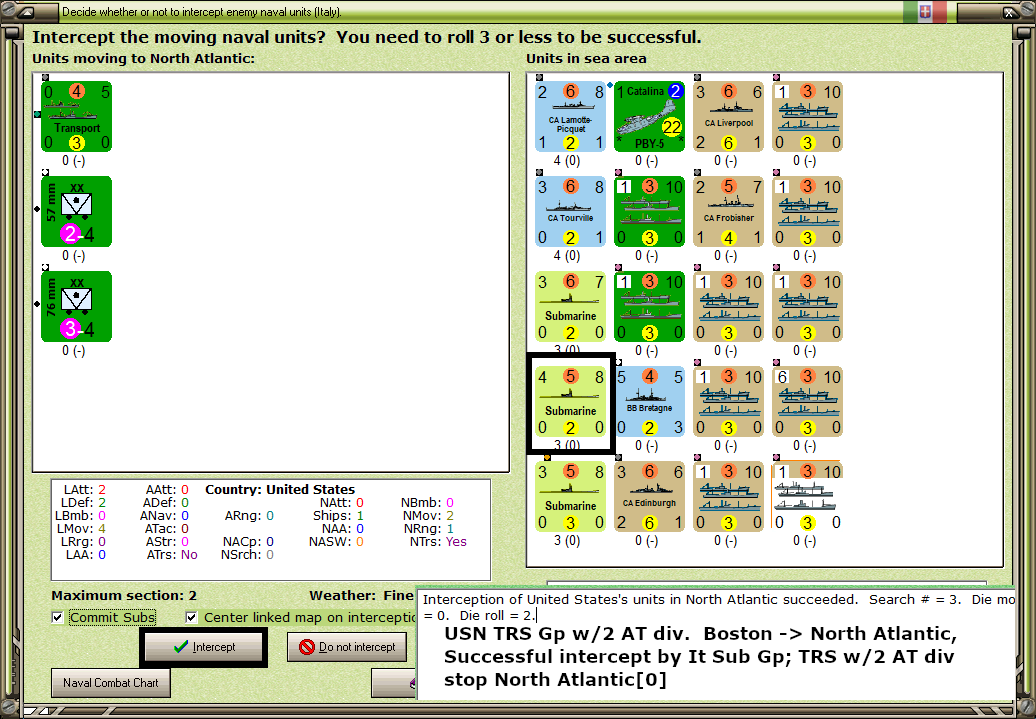Click the CA Frobisher cruiser counter
The height and width of the screenshot is (719, 1036).
point(729,211)
